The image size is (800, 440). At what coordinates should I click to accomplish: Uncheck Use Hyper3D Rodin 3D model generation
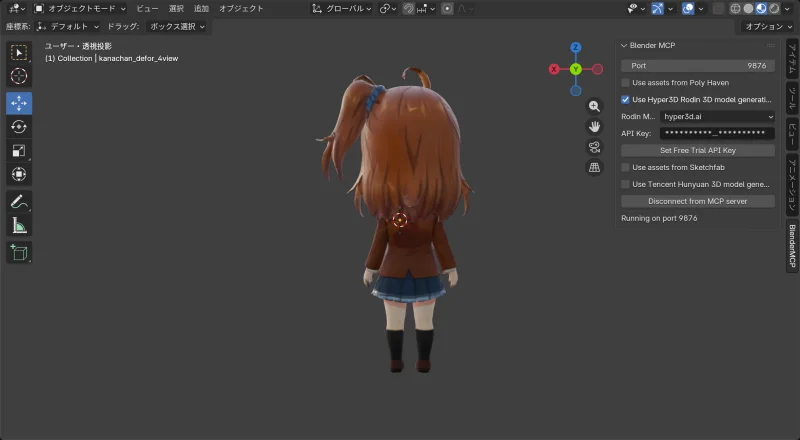626,100
